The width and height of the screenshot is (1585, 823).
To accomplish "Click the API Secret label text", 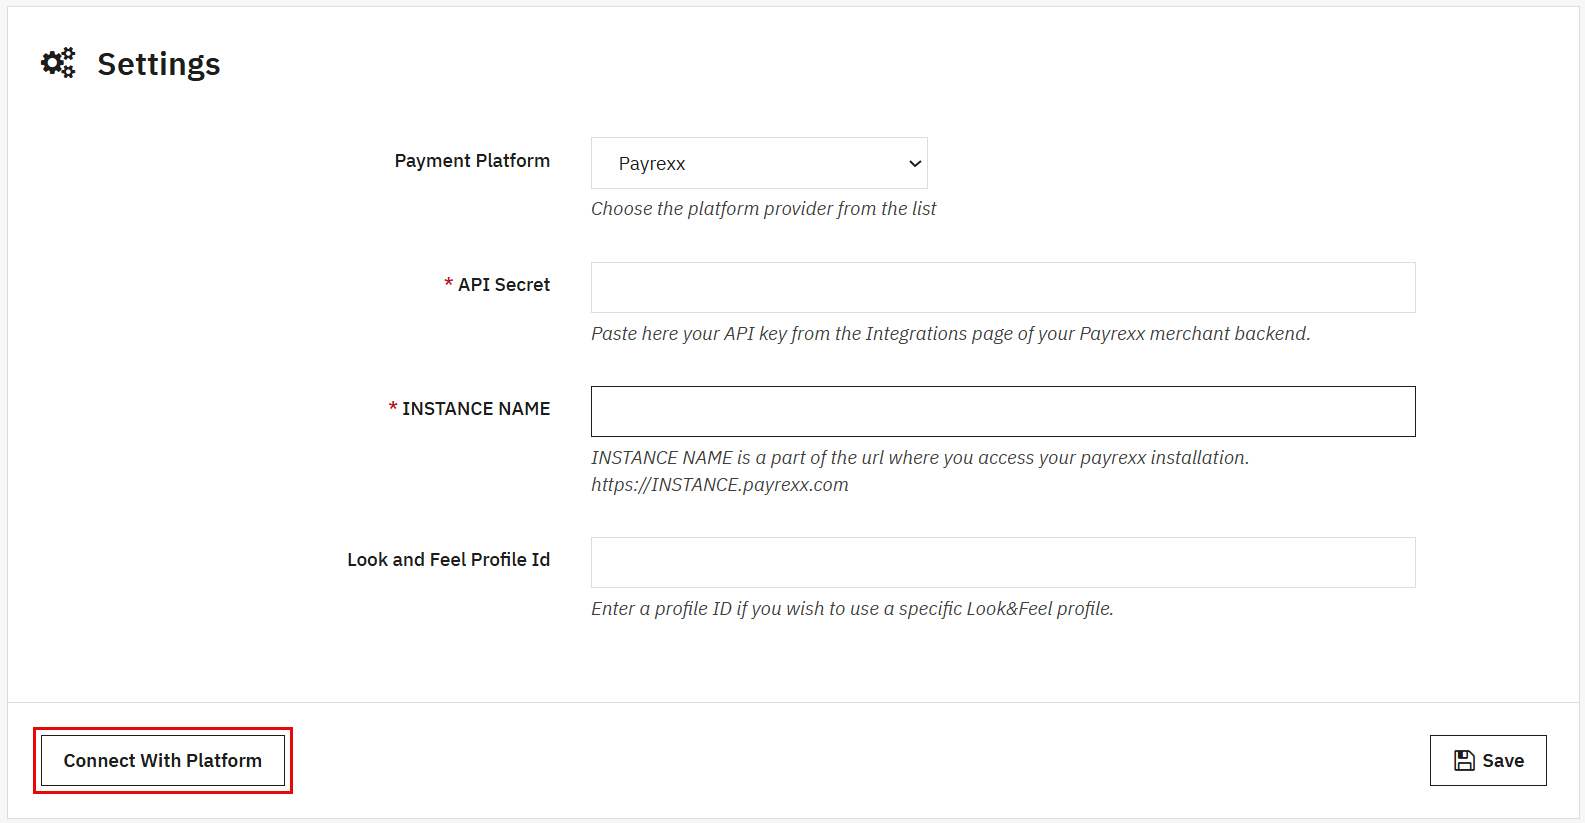I will (x=504, y=285).
